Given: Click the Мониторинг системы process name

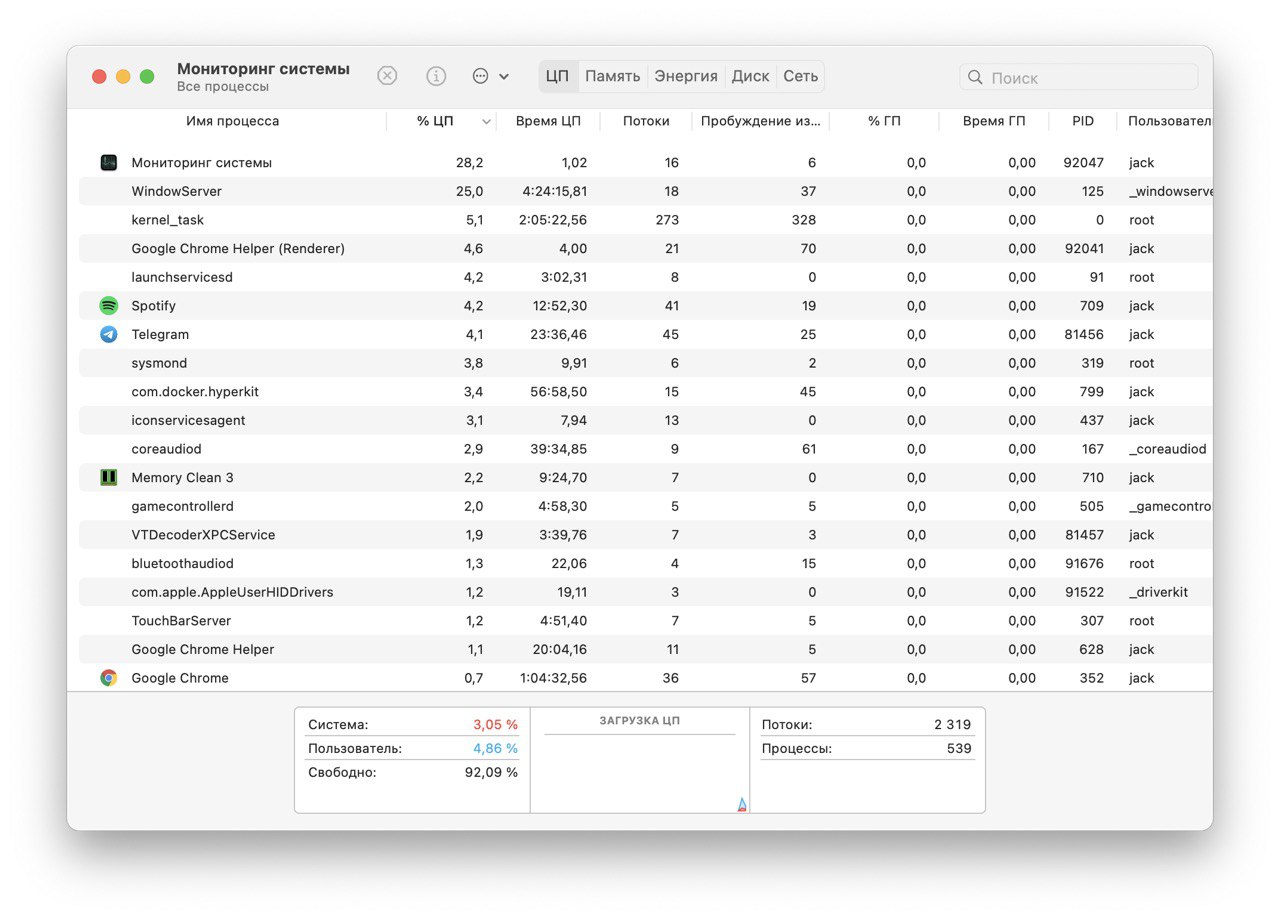Looking at the screenshot, I should [201, 163].
